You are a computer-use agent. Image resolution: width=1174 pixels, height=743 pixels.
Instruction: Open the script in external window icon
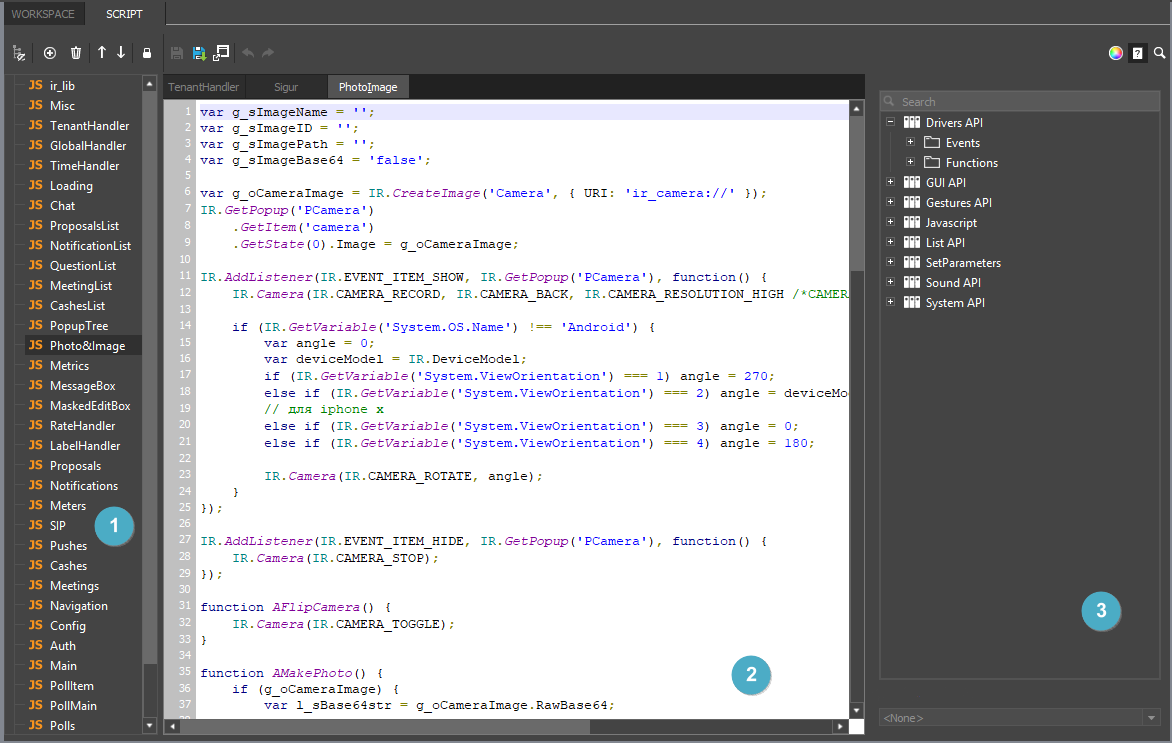click(x=221, y=52)
